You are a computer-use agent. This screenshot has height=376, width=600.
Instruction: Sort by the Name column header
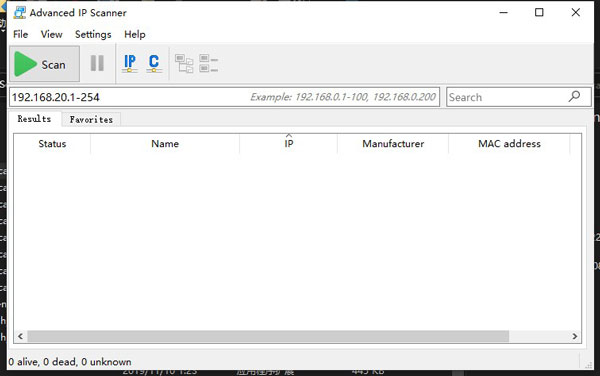coord(165,144)
